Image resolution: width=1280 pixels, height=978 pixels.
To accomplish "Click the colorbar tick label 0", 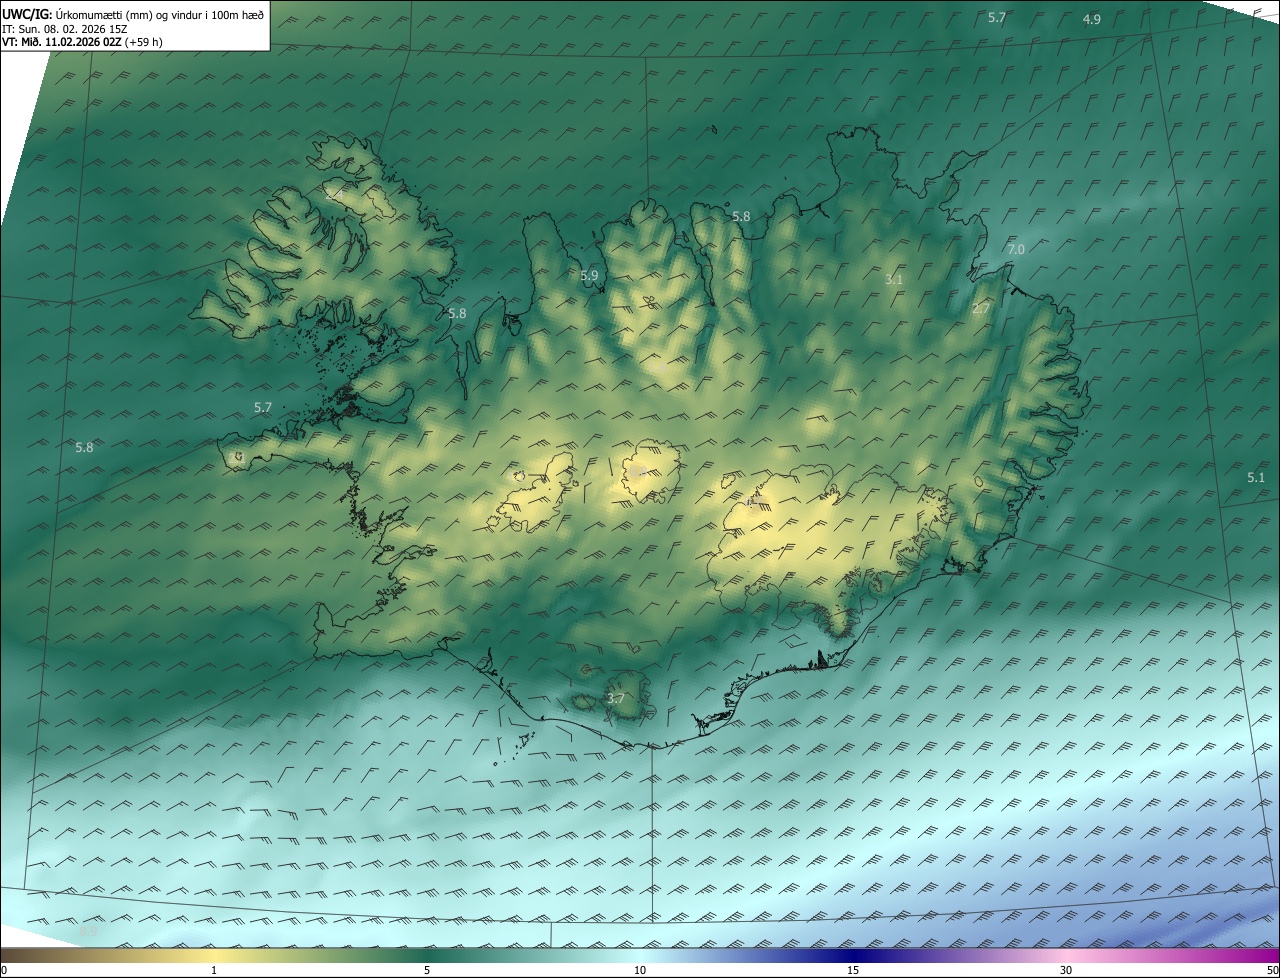I will click(x=4, y=970).
